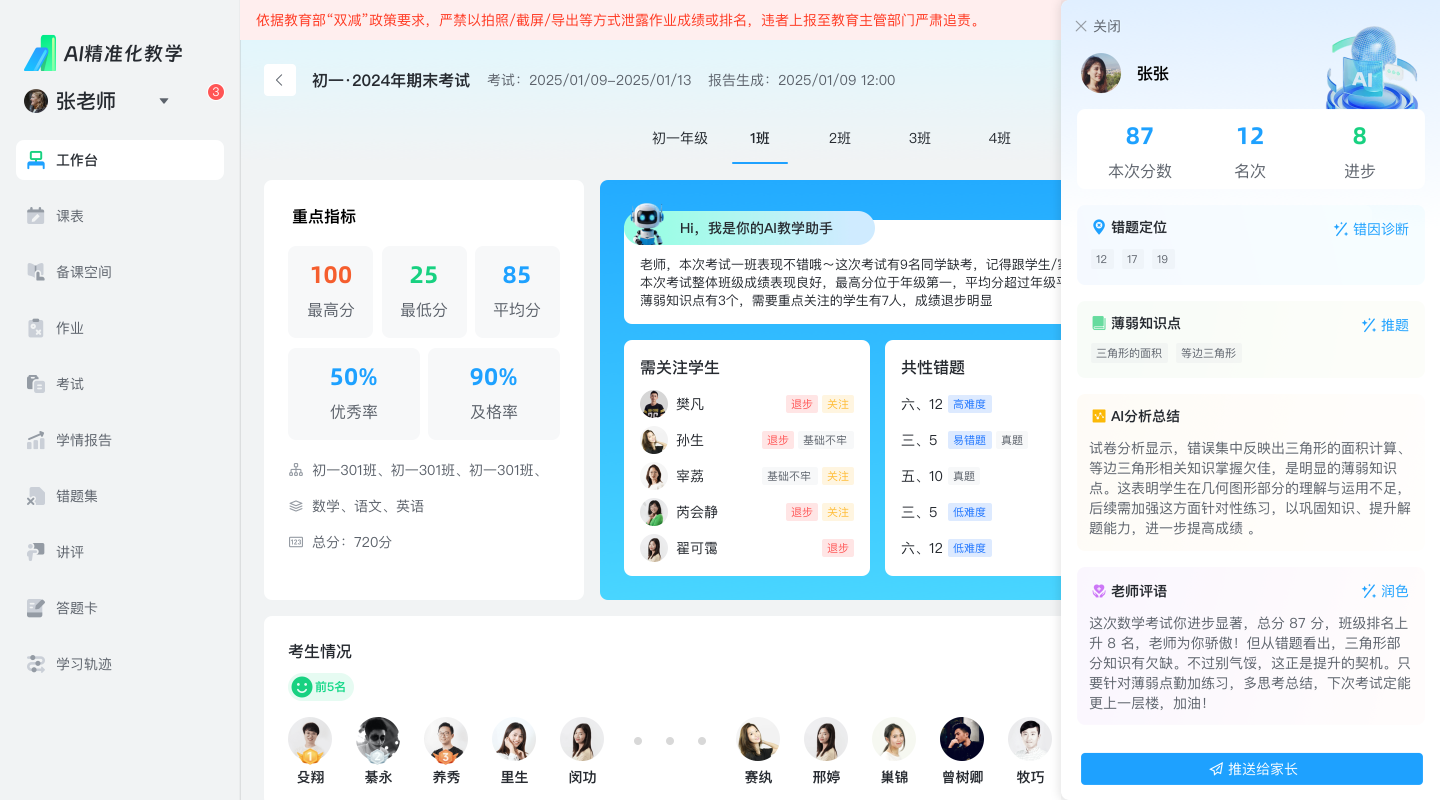Click top student 殳翔 avatar
Image resolution: width=1440 pixels, height=800 pixels.
310,740
